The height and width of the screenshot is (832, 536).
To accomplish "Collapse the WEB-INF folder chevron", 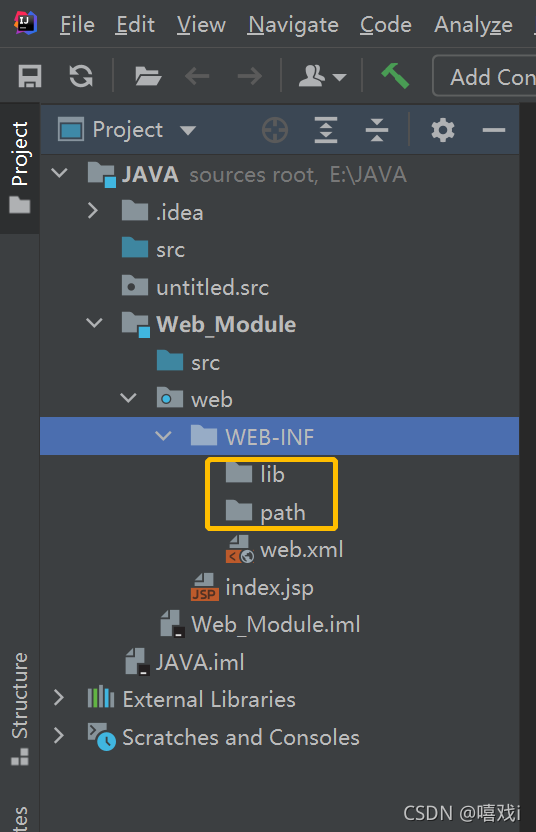I will point(163,436).
